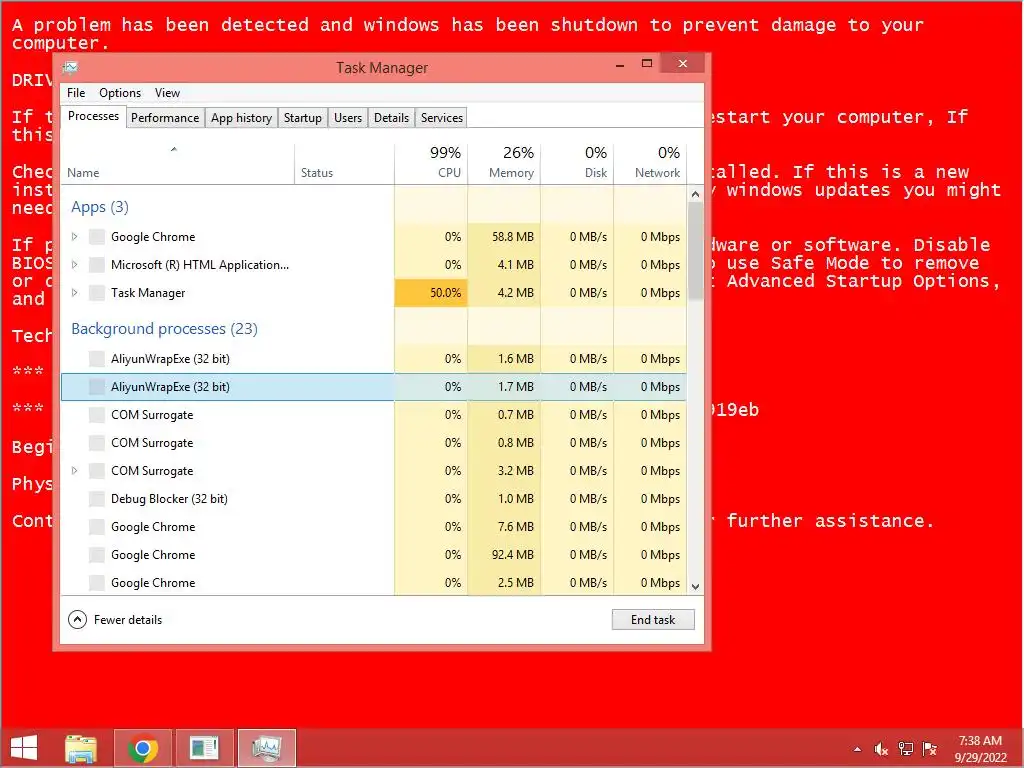The height and width of the screenshot is (768, 1024).
Task: Click the muted speaker tray icon
Action: 882,749
